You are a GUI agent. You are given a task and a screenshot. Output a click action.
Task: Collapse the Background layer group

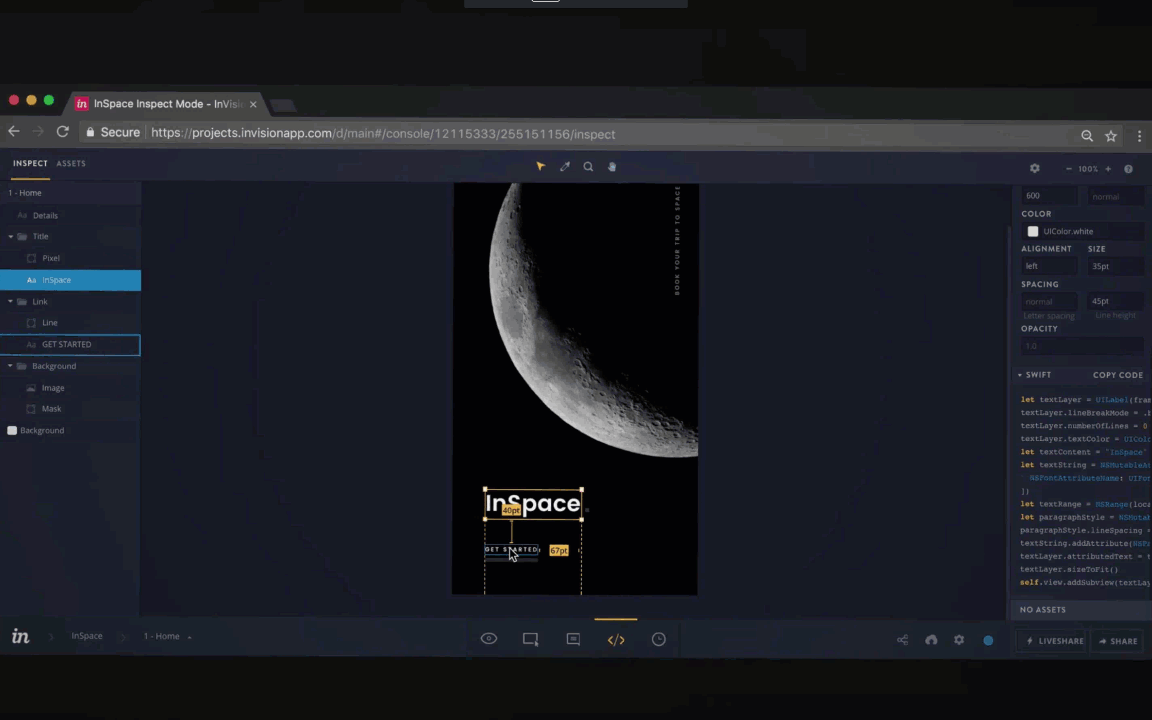tap(10, 366)
